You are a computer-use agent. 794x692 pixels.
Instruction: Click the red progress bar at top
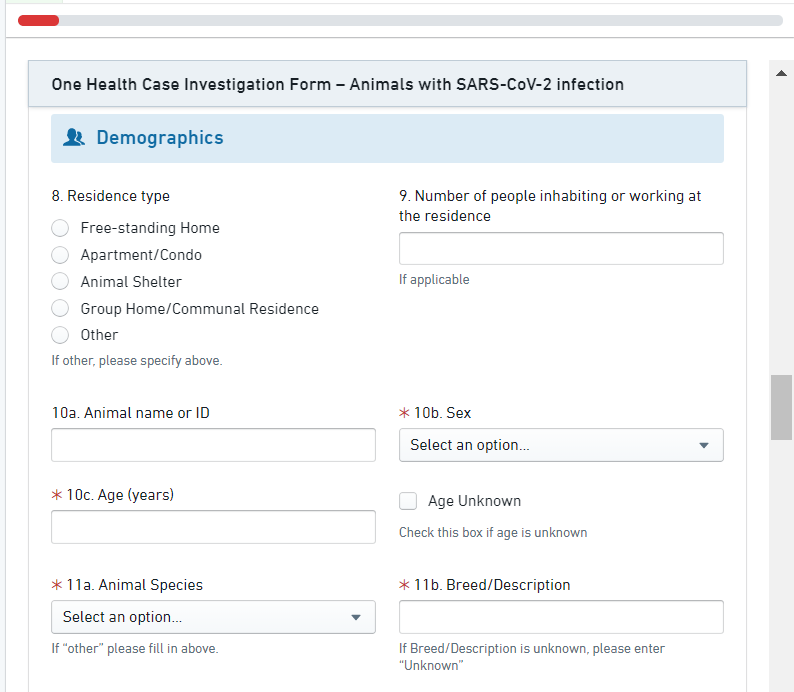(x=39, y=20)
